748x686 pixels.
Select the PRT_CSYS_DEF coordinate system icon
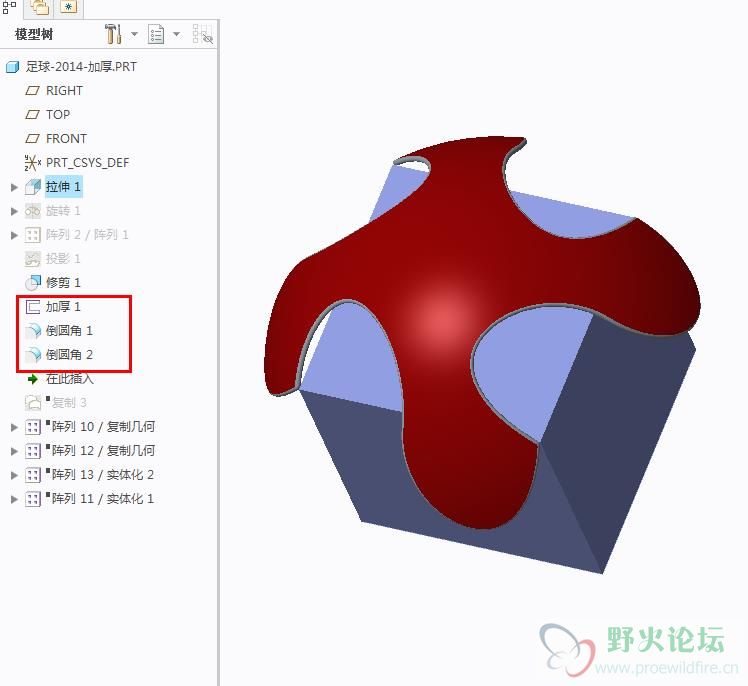click(x=32, y=163)
